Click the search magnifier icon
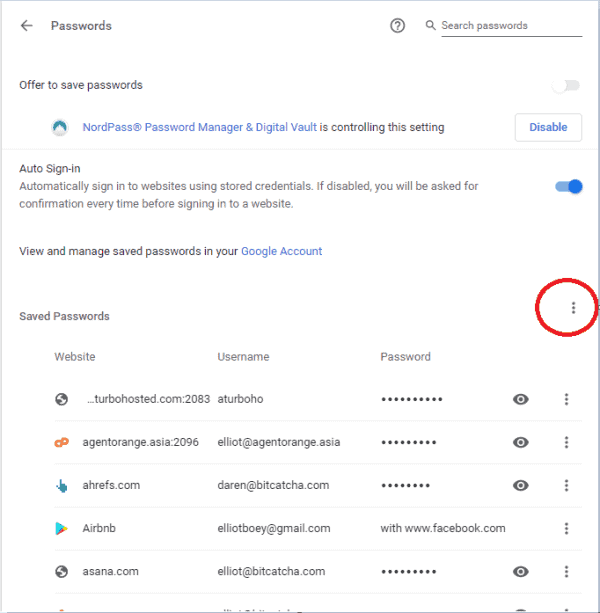Image resolution: width=600 pixels, height=613 pixels. (x=430, y=25)
